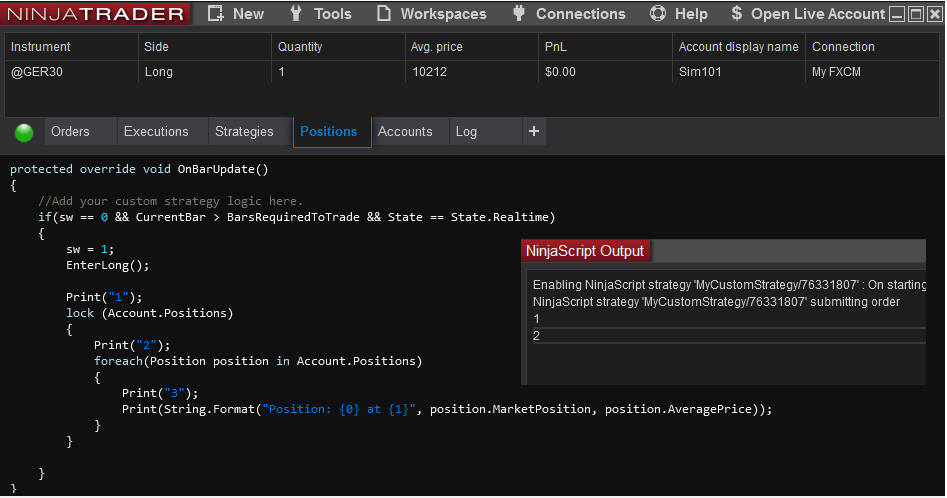This screenshot has width=947, height=498.
Task: Sort by Instrument column header
Action: [x=41, y=47]
